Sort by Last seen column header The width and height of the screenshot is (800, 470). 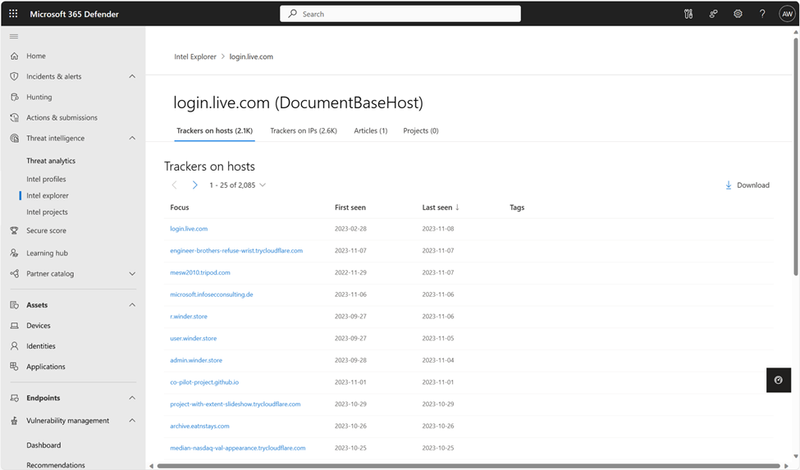(440, 207)
